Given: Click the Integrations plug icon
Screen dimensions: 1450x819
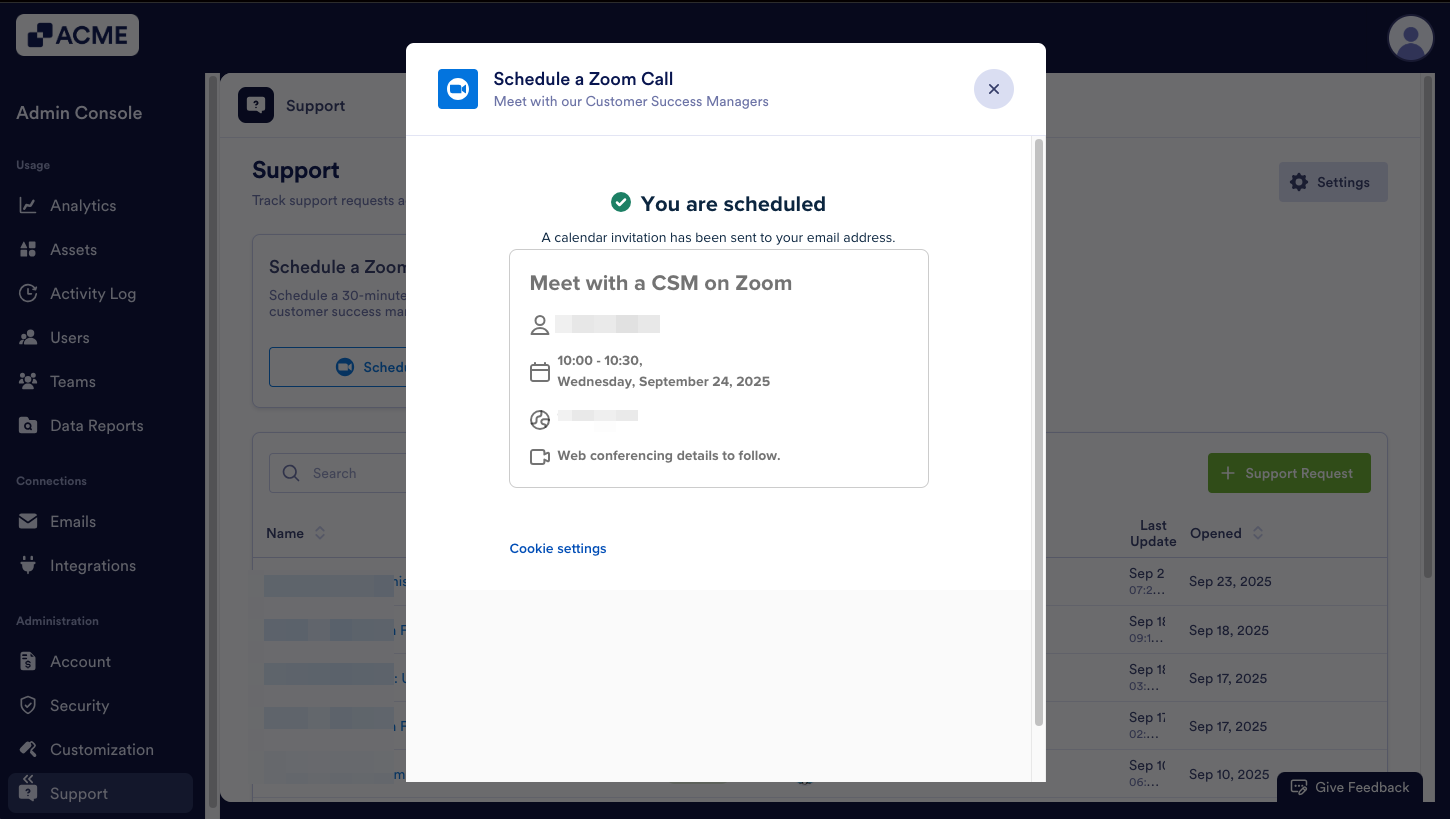Looking at the screenshot, I should click(x=30, y=565).
